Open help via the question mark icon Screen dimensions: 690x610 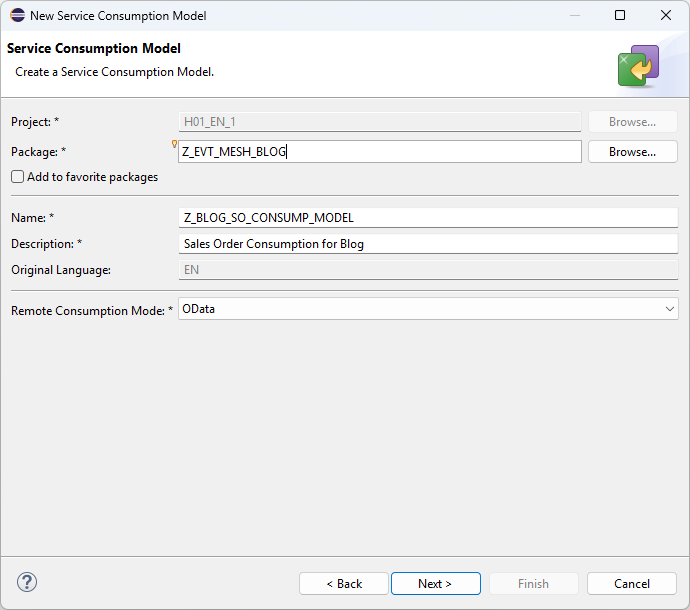tap(27, 583)
